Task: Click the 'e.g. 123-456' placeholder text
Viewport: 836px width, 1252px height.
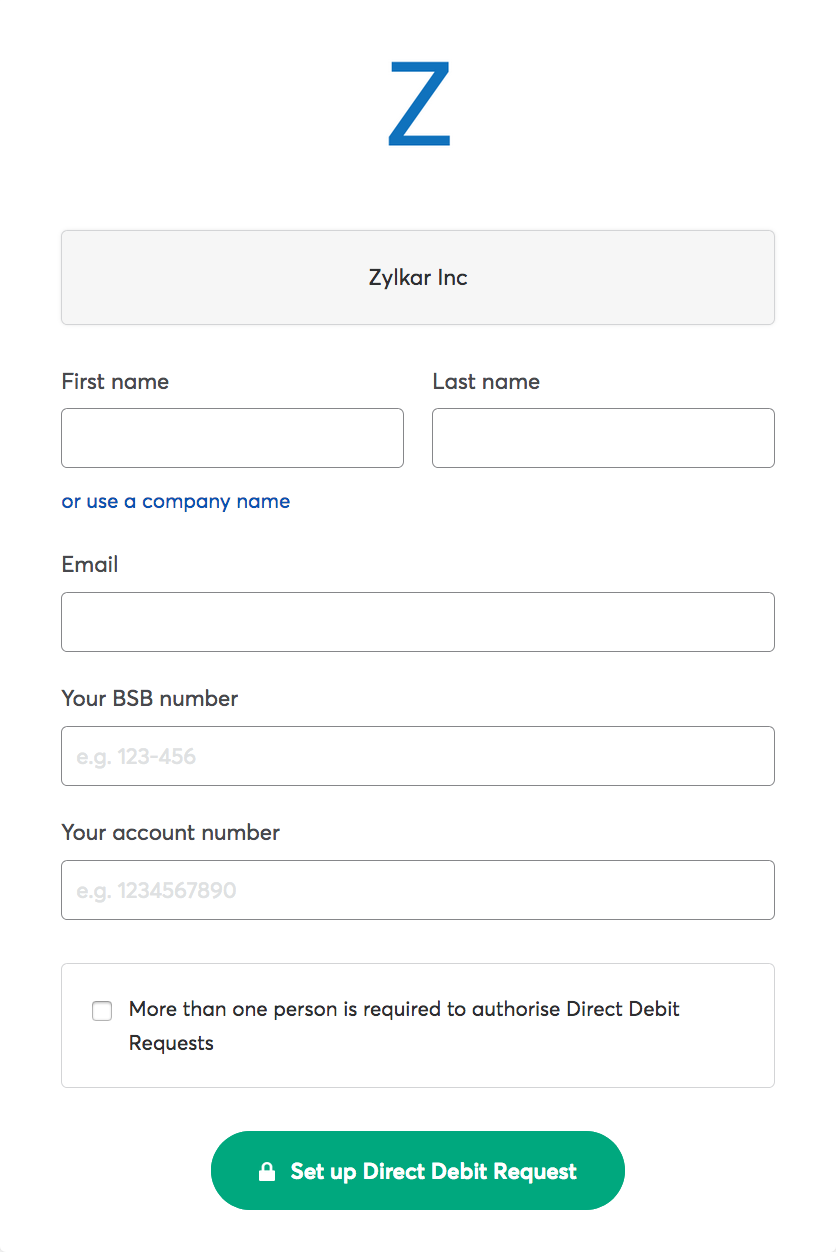Action: [x=136, y=756]
